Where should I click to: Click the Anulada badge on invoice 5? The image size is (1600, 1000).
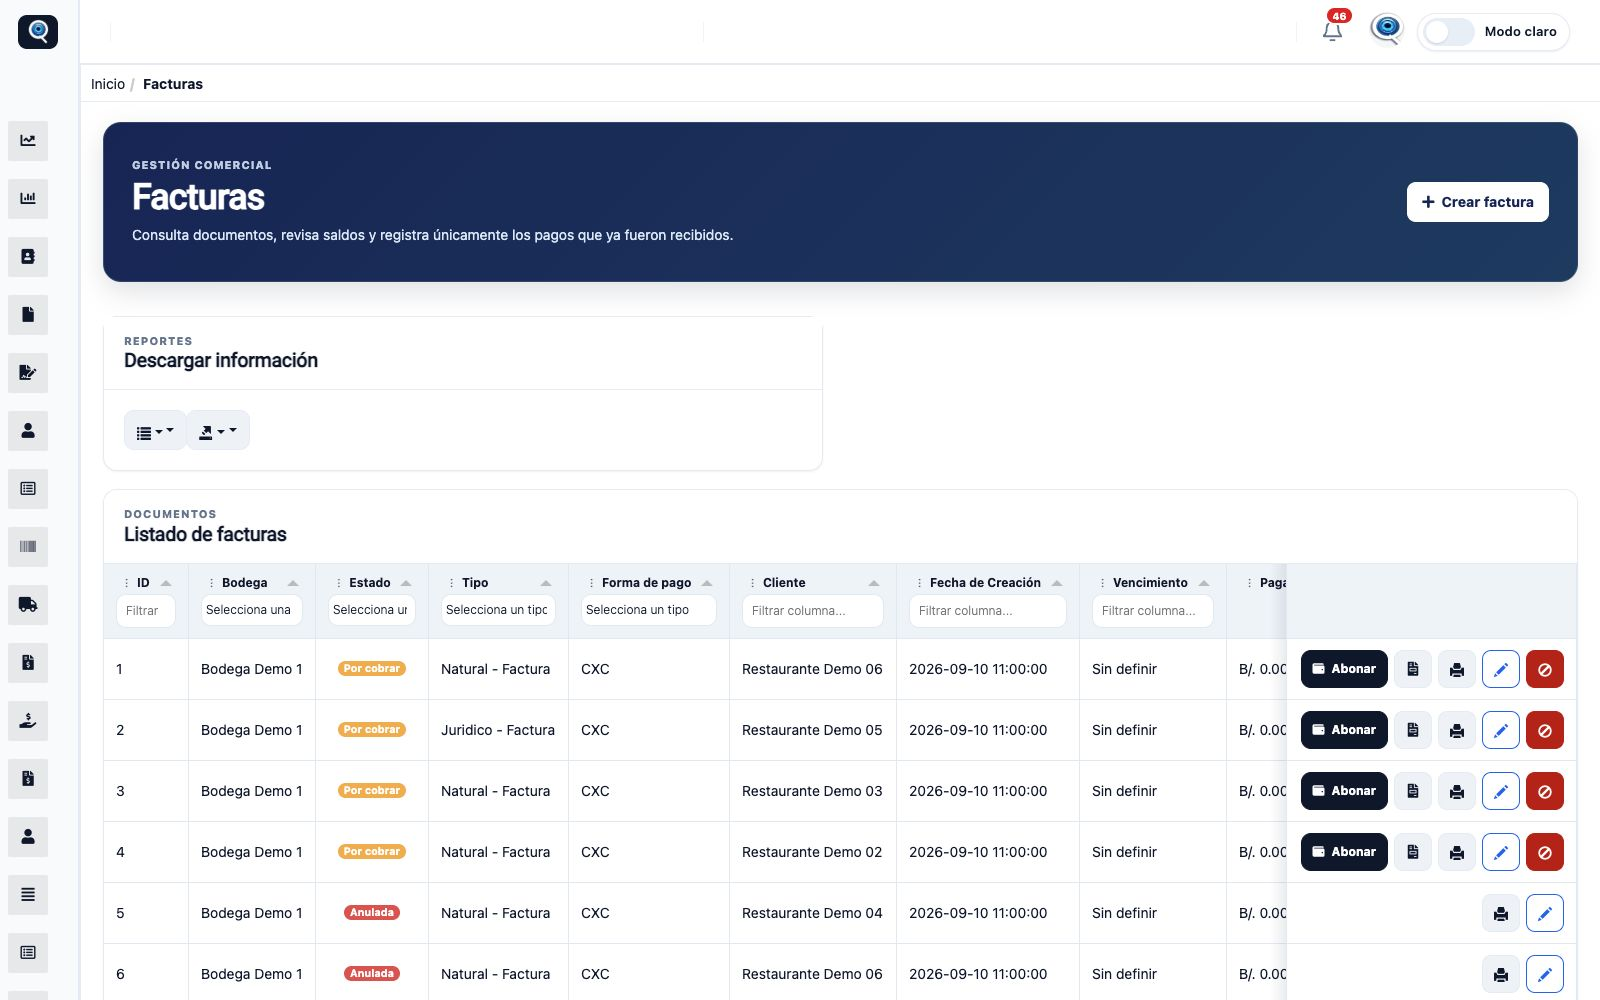[372, 913]
